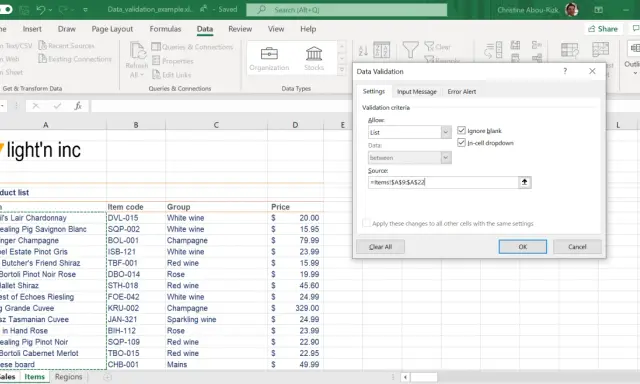Viewport: 640px width, 384px height.
Task: Open Customize Quick Access Toolbar menu
Action: coord(85,10)
